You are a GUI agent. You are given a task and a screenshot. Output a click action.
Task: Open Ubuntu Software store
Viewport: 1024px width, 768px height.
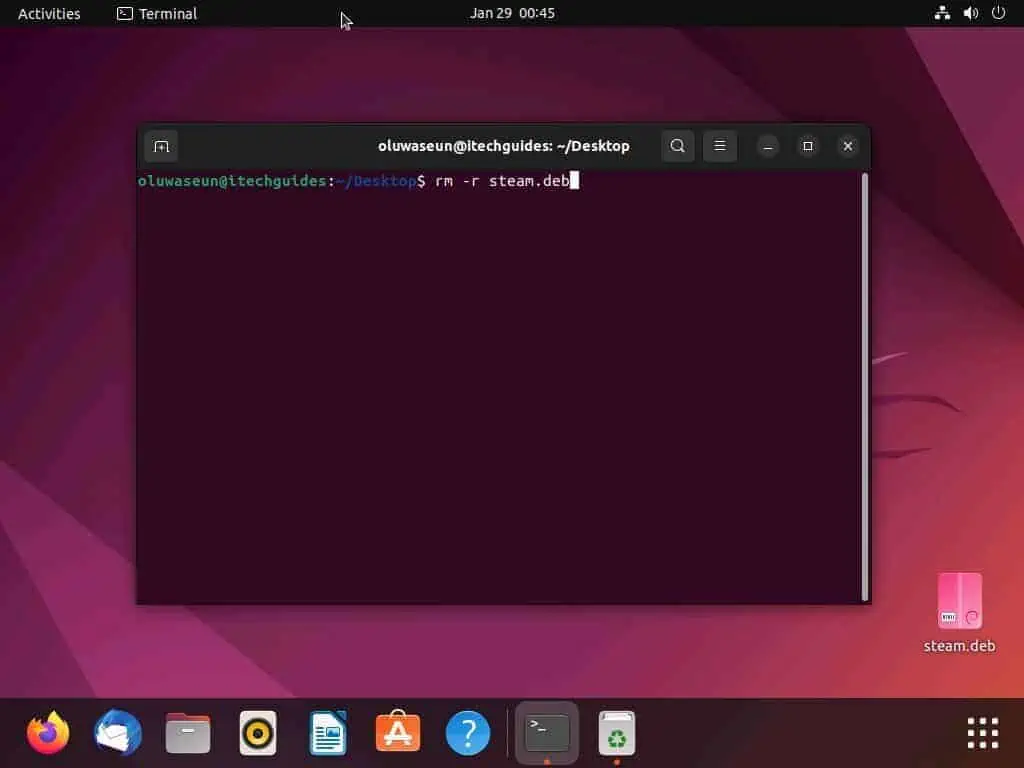[398, 734]
